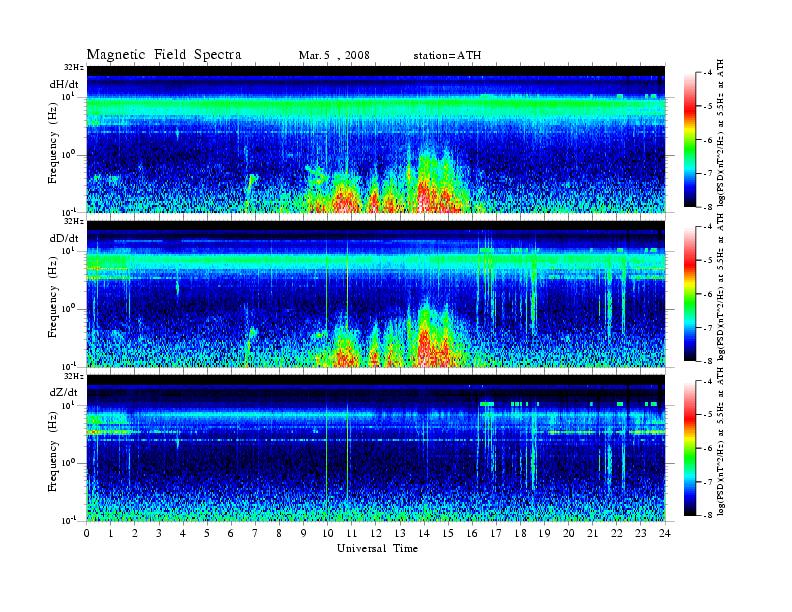Click the 12 tick label on the time axis
Viewport: 792px width, 612px height.
(x=376, y=534)
